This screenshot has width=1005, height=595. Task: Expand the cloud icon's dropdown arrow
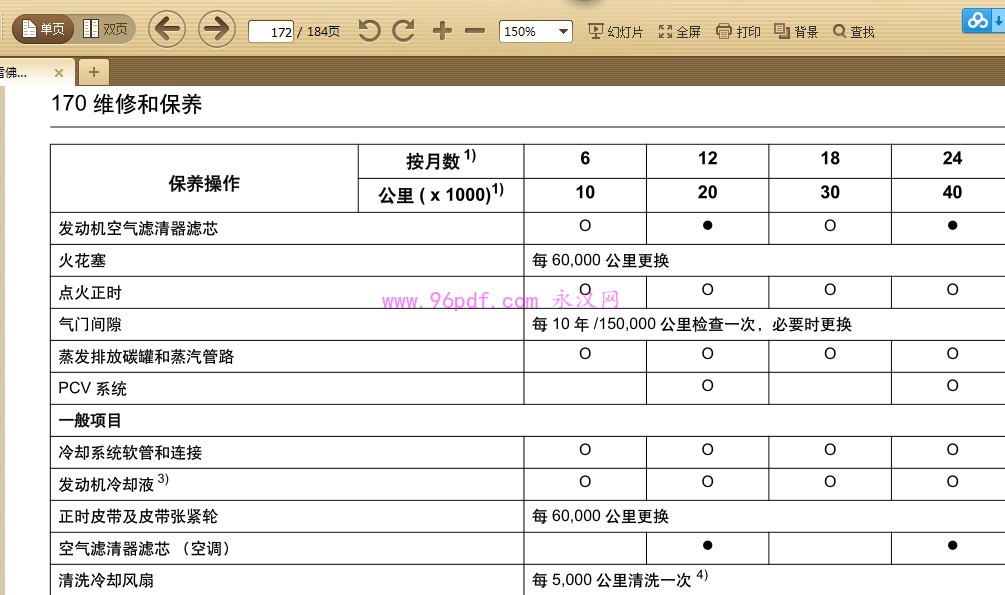(997, 20)
